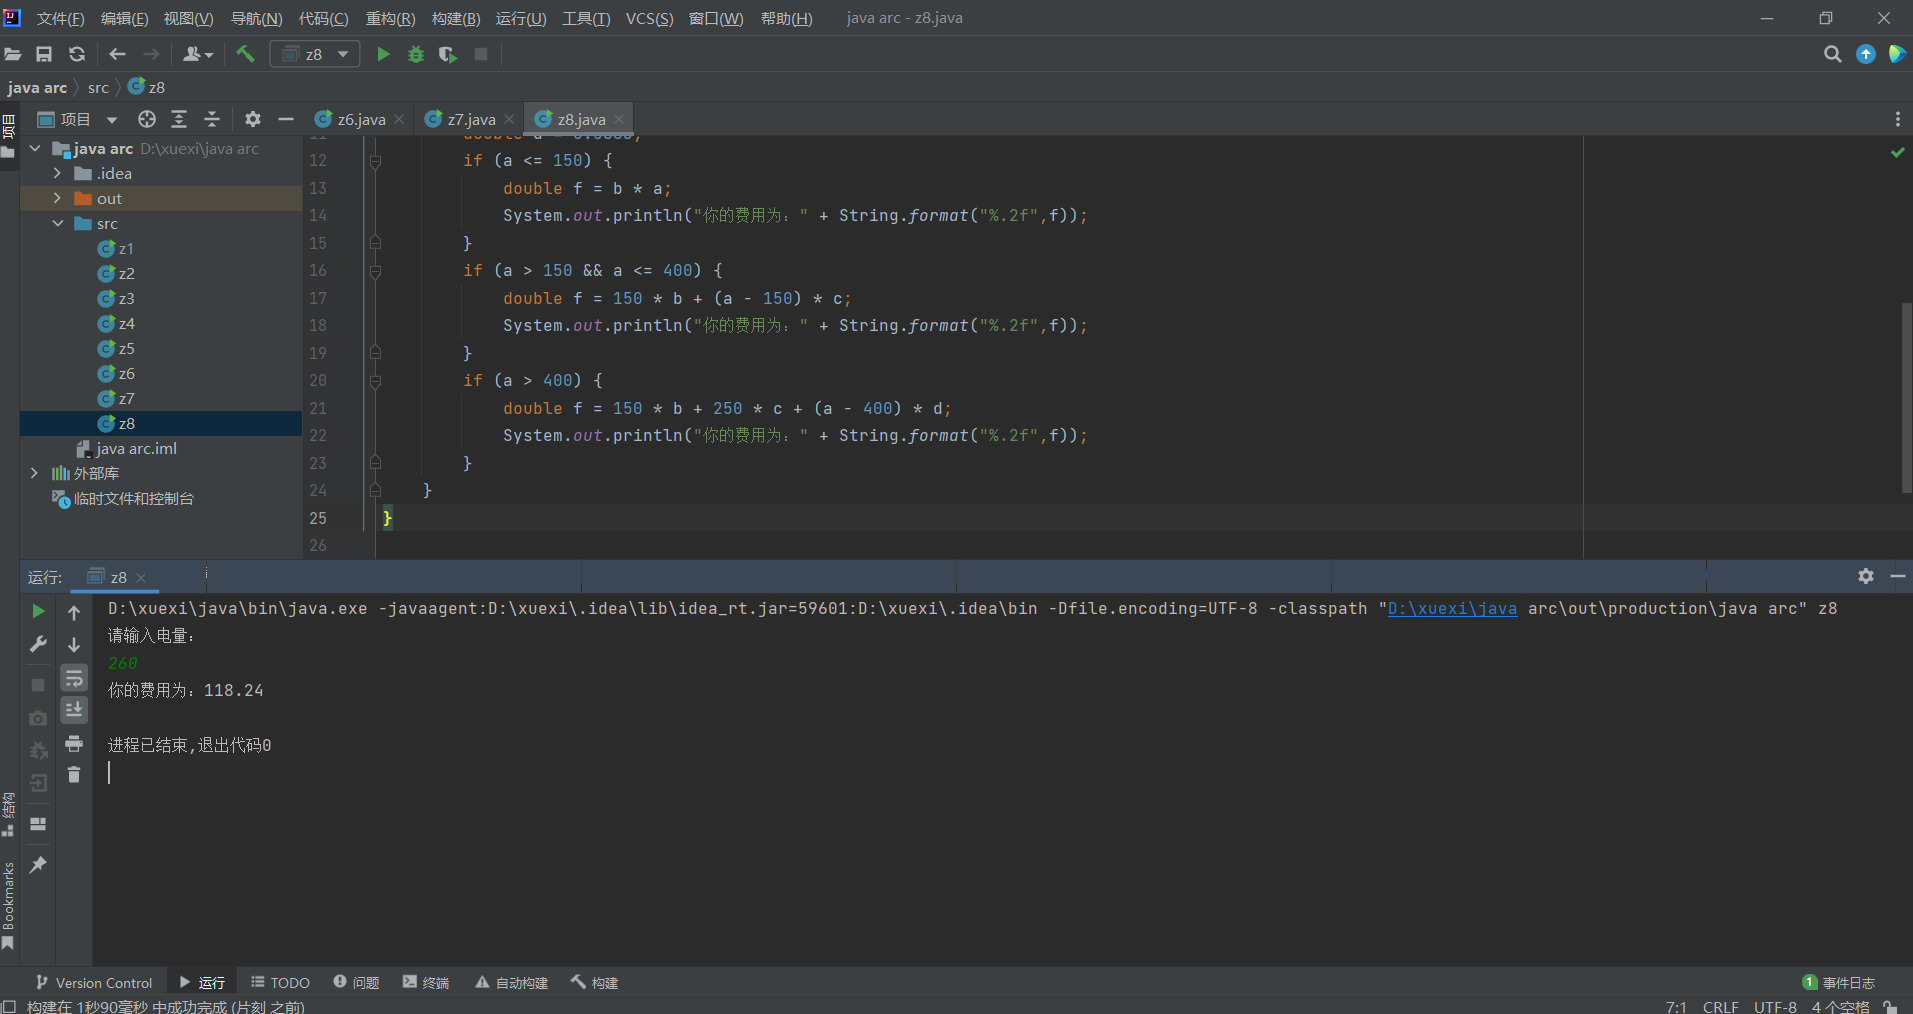Image resolution: width=1913 pixels, height=1014 pixels.
Task: Click the Stop square in the top toolbar
Action: point(481,54)
